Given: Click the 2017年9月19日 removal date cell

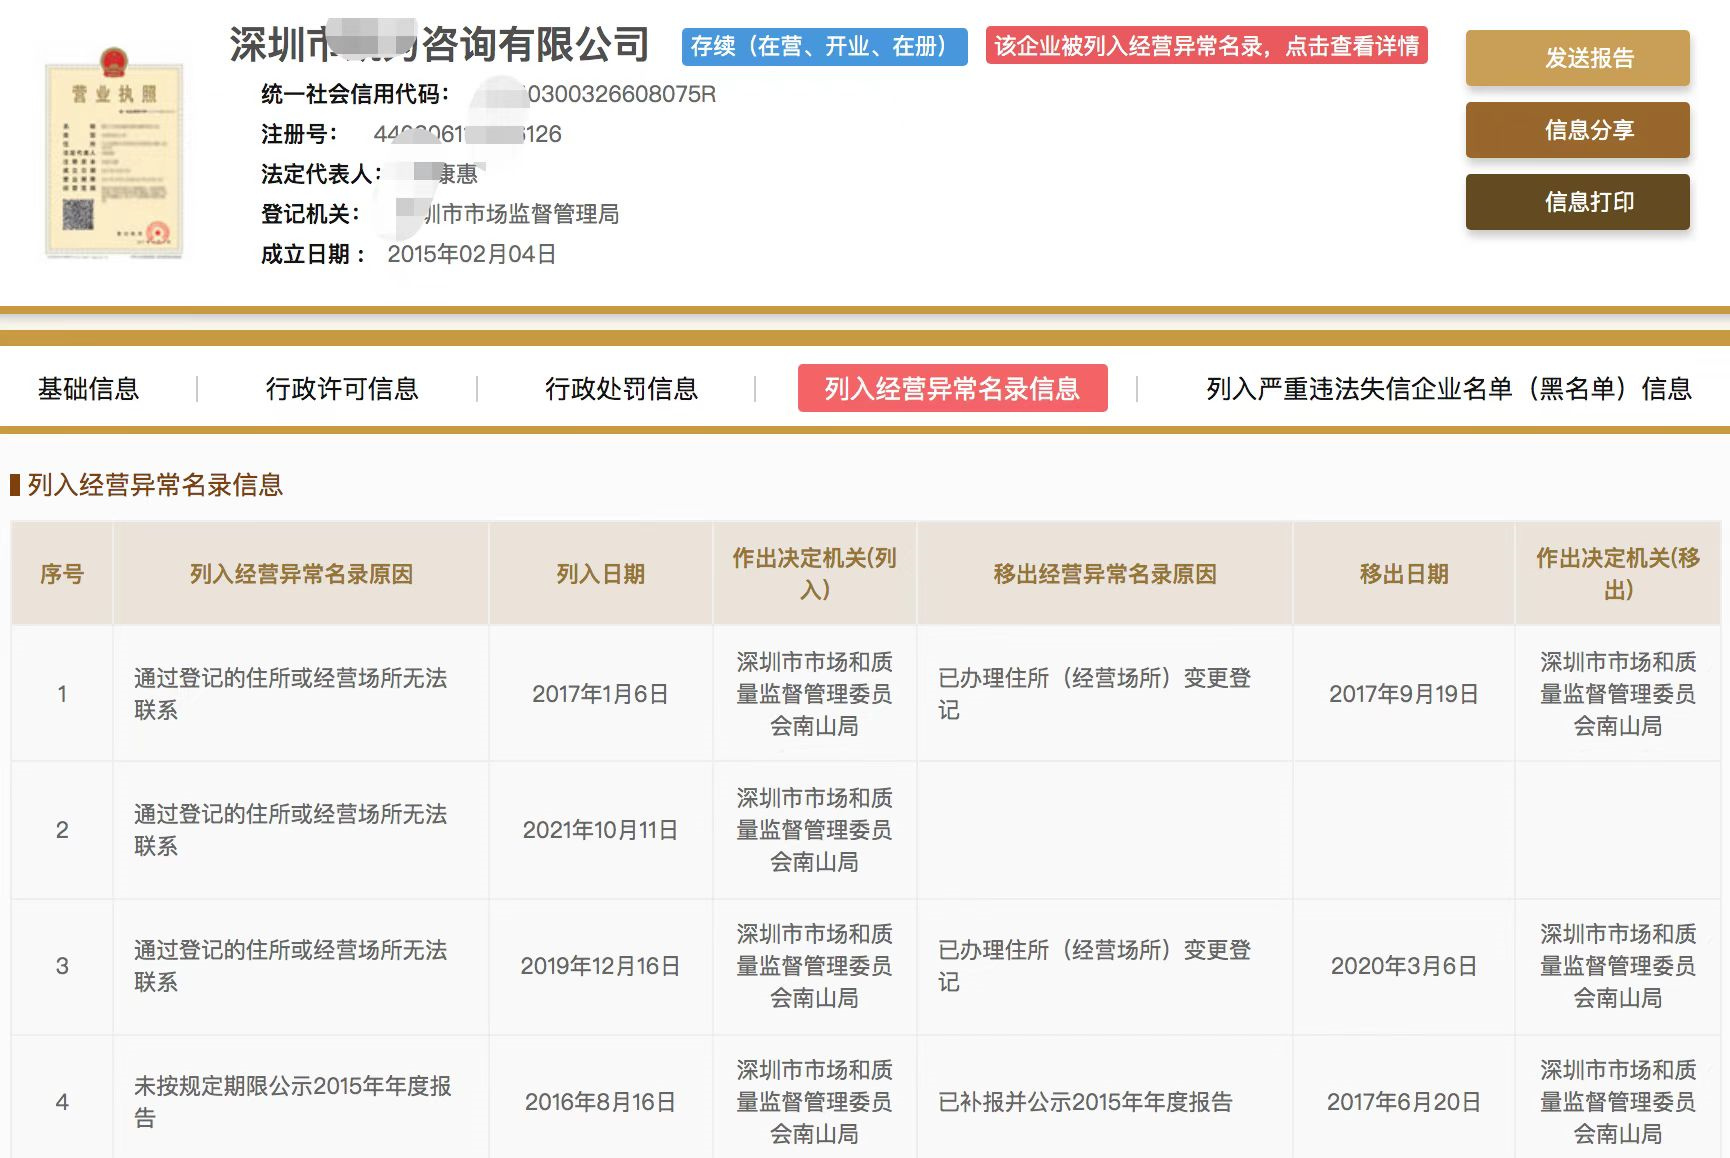Looking at the screenshot, I should click(1403, 694).
